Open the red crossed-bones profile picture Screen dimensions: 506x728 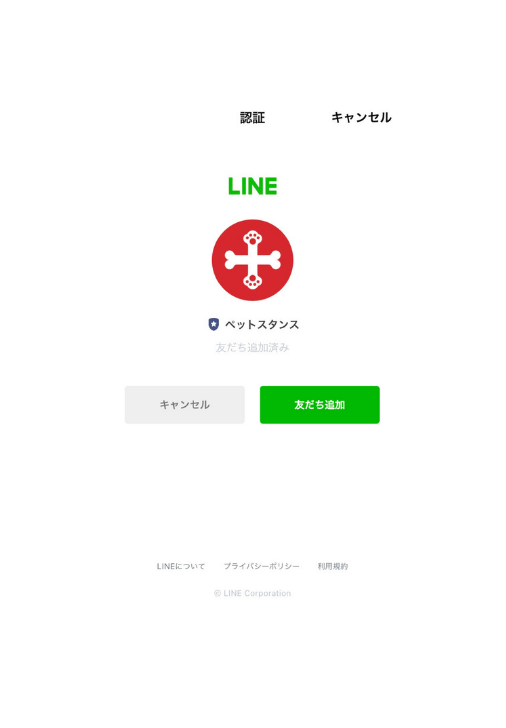[253, 260]
